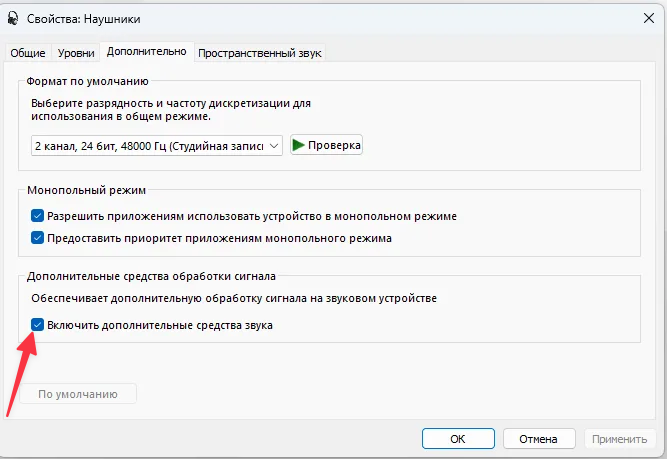Click the label text Включить дополнительные средства звука
The width and height of the screenshot is (667, 459).
click(x=160, y=325)
